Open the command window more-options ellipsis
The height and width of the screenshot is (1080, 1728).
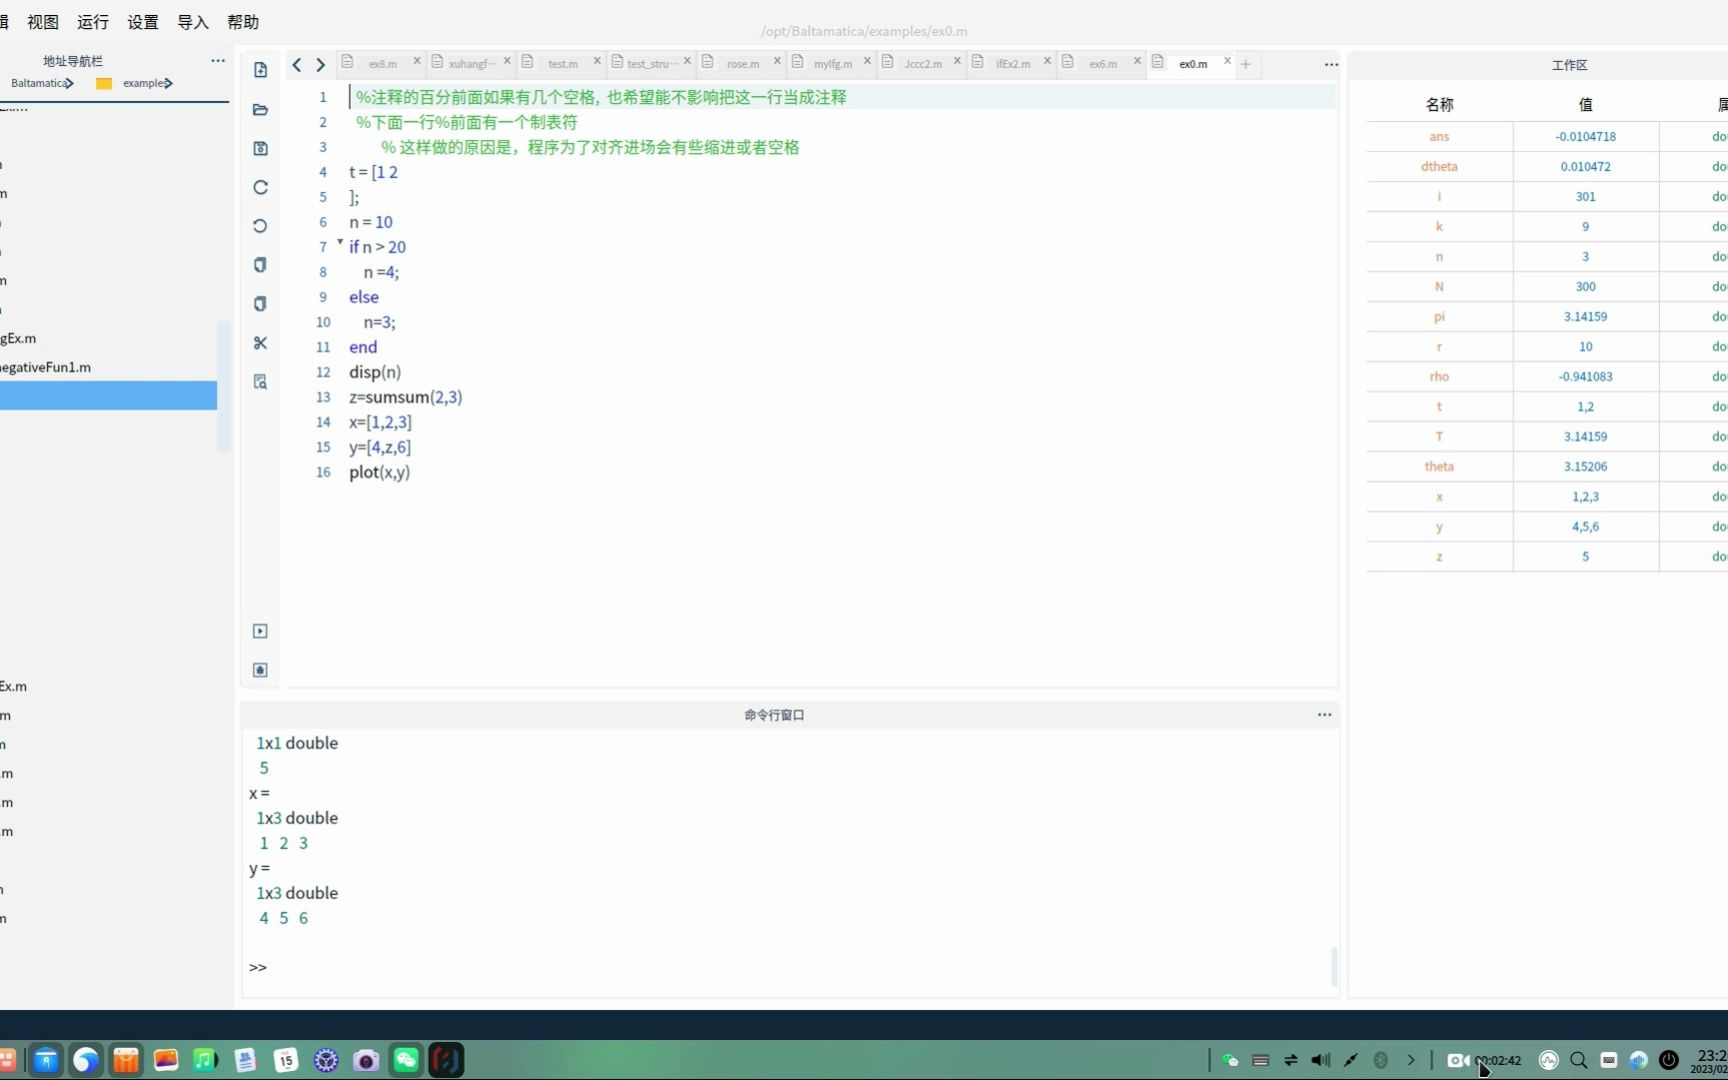coord(1324,715)
